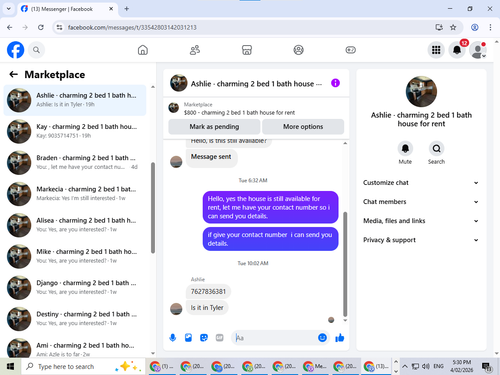Send a thumbs-up like

point(340,338)
